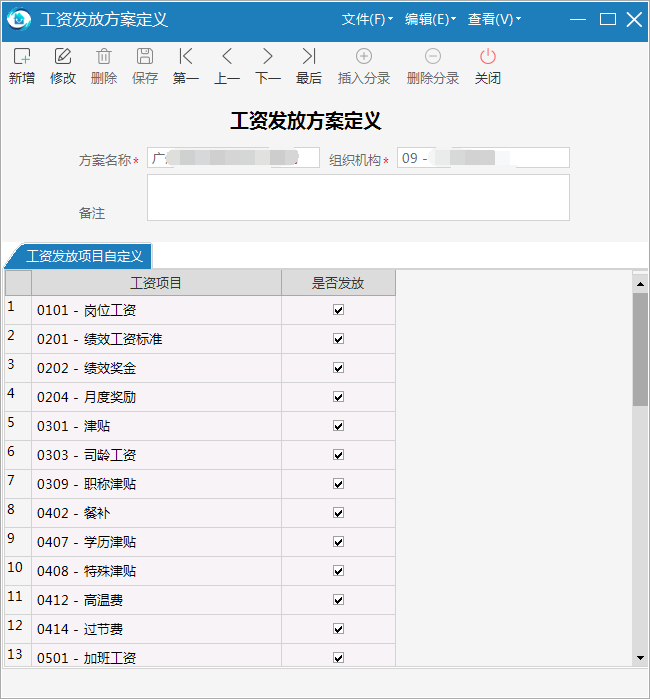Jump to last record with 最后 icon
The height and width of the screenshot is (699, 650).
pos(309,57)
